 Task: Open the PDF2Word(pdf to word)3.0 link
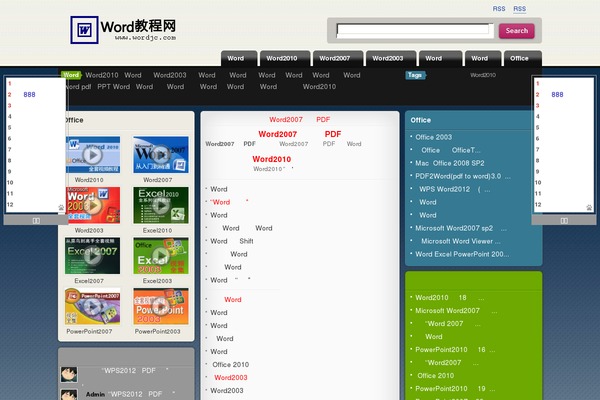463,176
